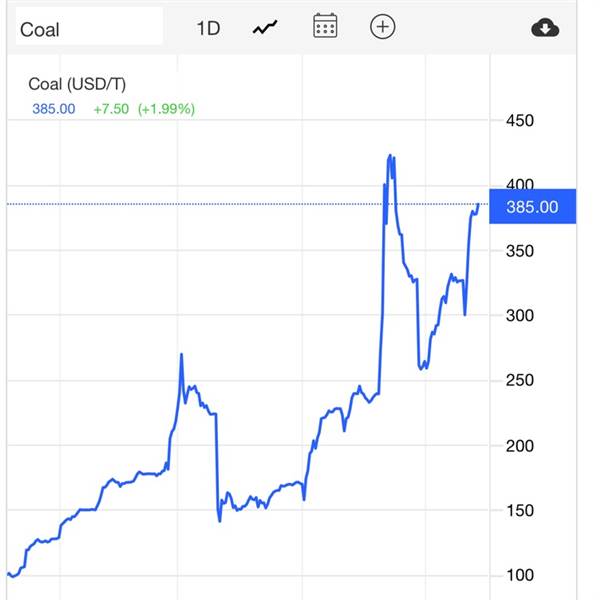Viewport: 600px width, 600px height.
Task: Click the line chart type icon
Action: tap(265, 28)
